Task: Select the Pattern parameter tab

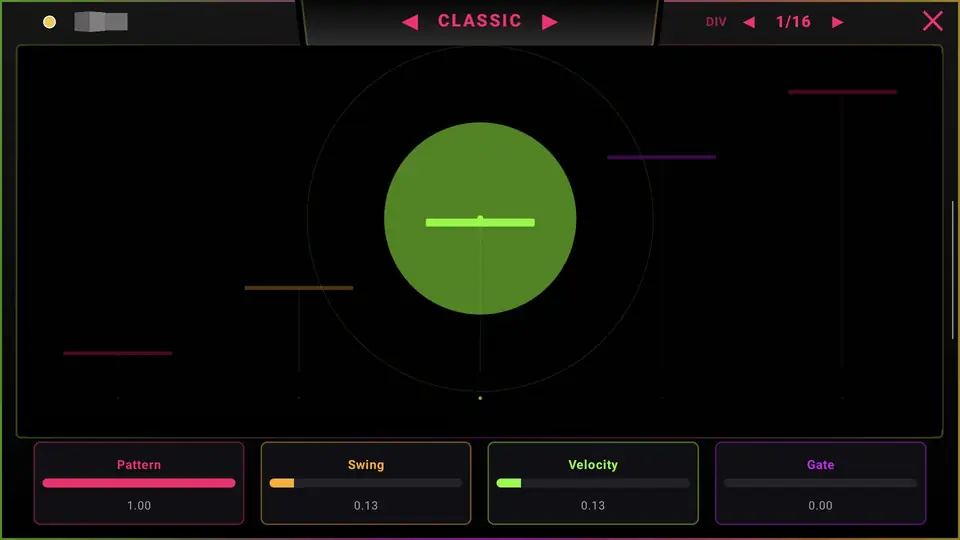Action: [139, 483]
